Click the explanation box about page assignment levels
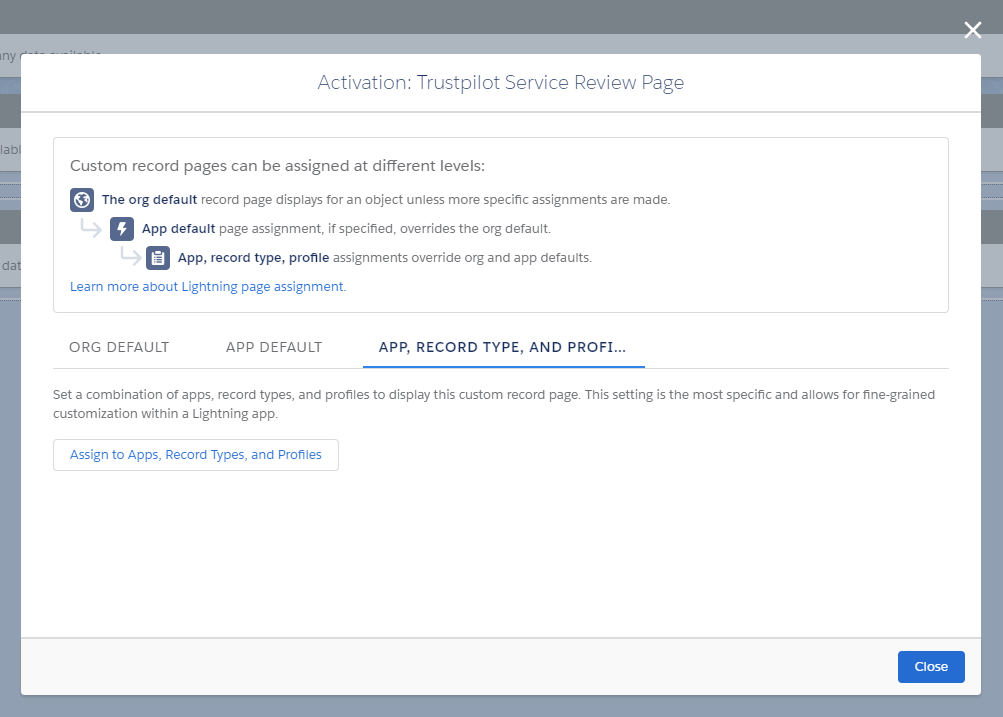Screen dimensions: 1003x717 coord(500,224)
